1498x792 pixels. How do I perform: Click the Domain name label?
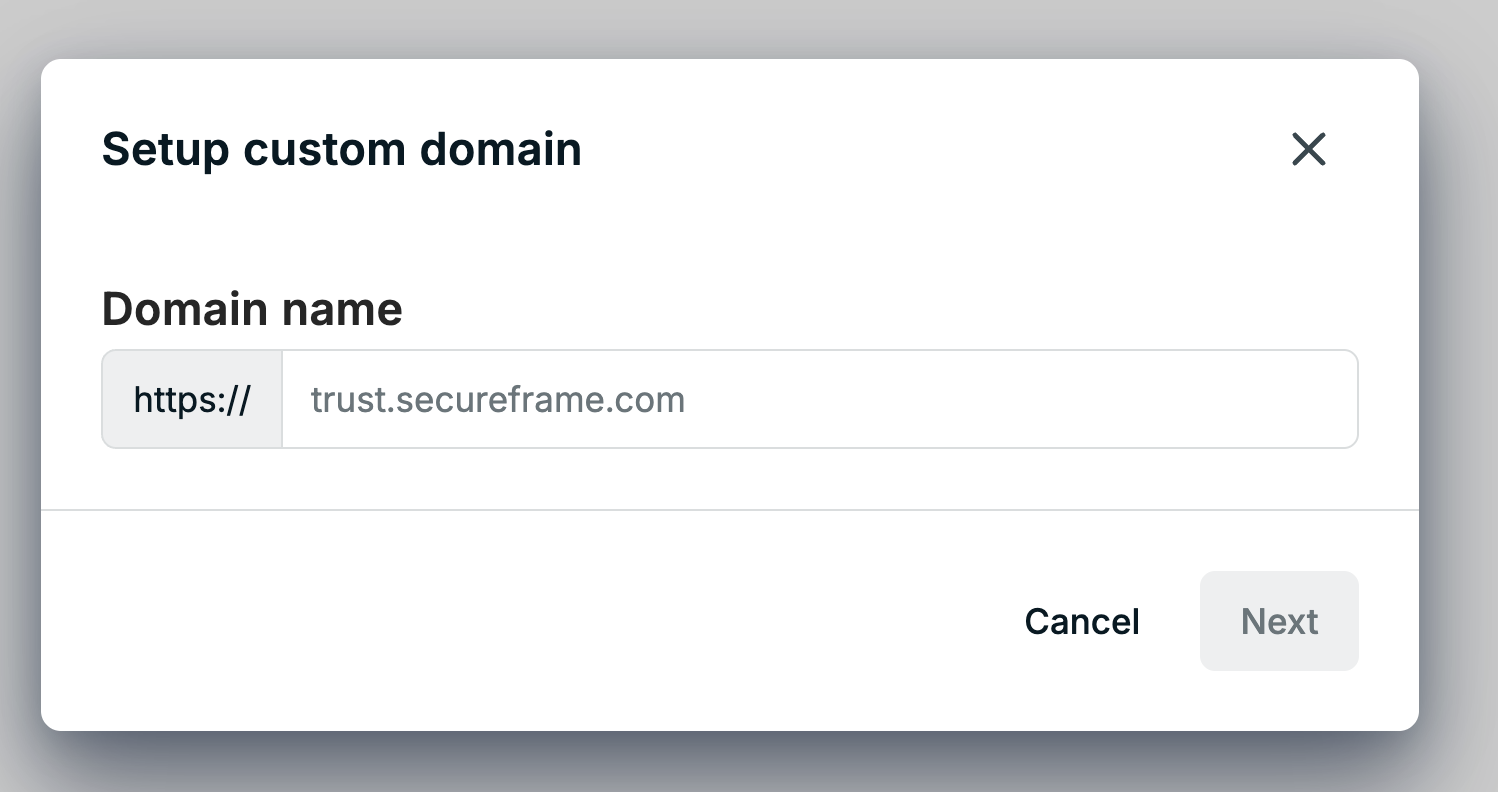tap(252, 309)
